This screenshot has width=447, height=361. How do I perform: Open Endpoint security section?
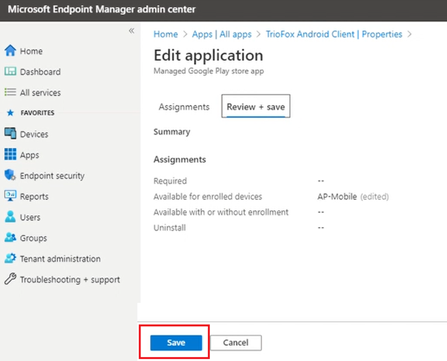(x=52, y=176)
